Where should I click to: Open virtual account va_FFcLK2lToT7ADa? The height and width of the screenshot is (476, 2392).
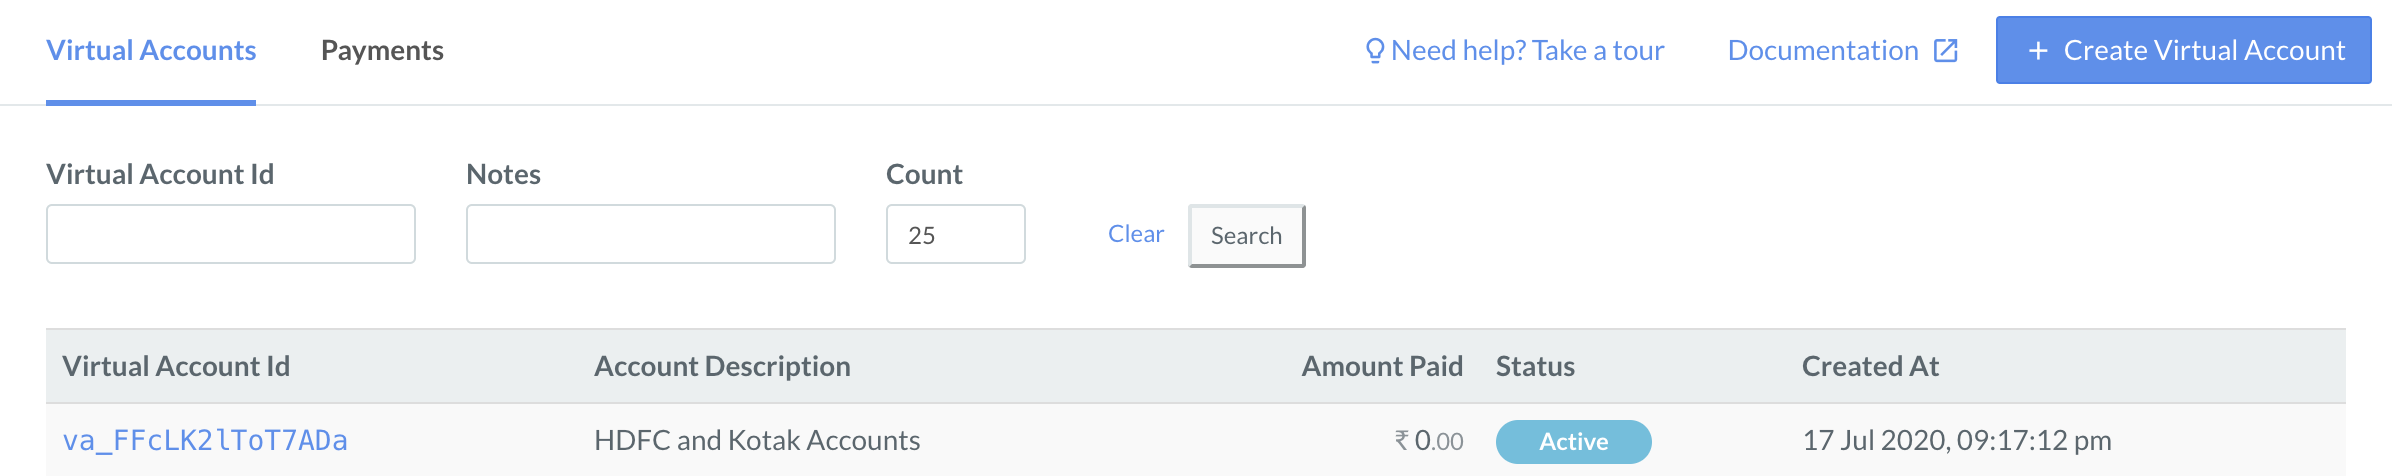pyautogui.click(x=205, y=441)
